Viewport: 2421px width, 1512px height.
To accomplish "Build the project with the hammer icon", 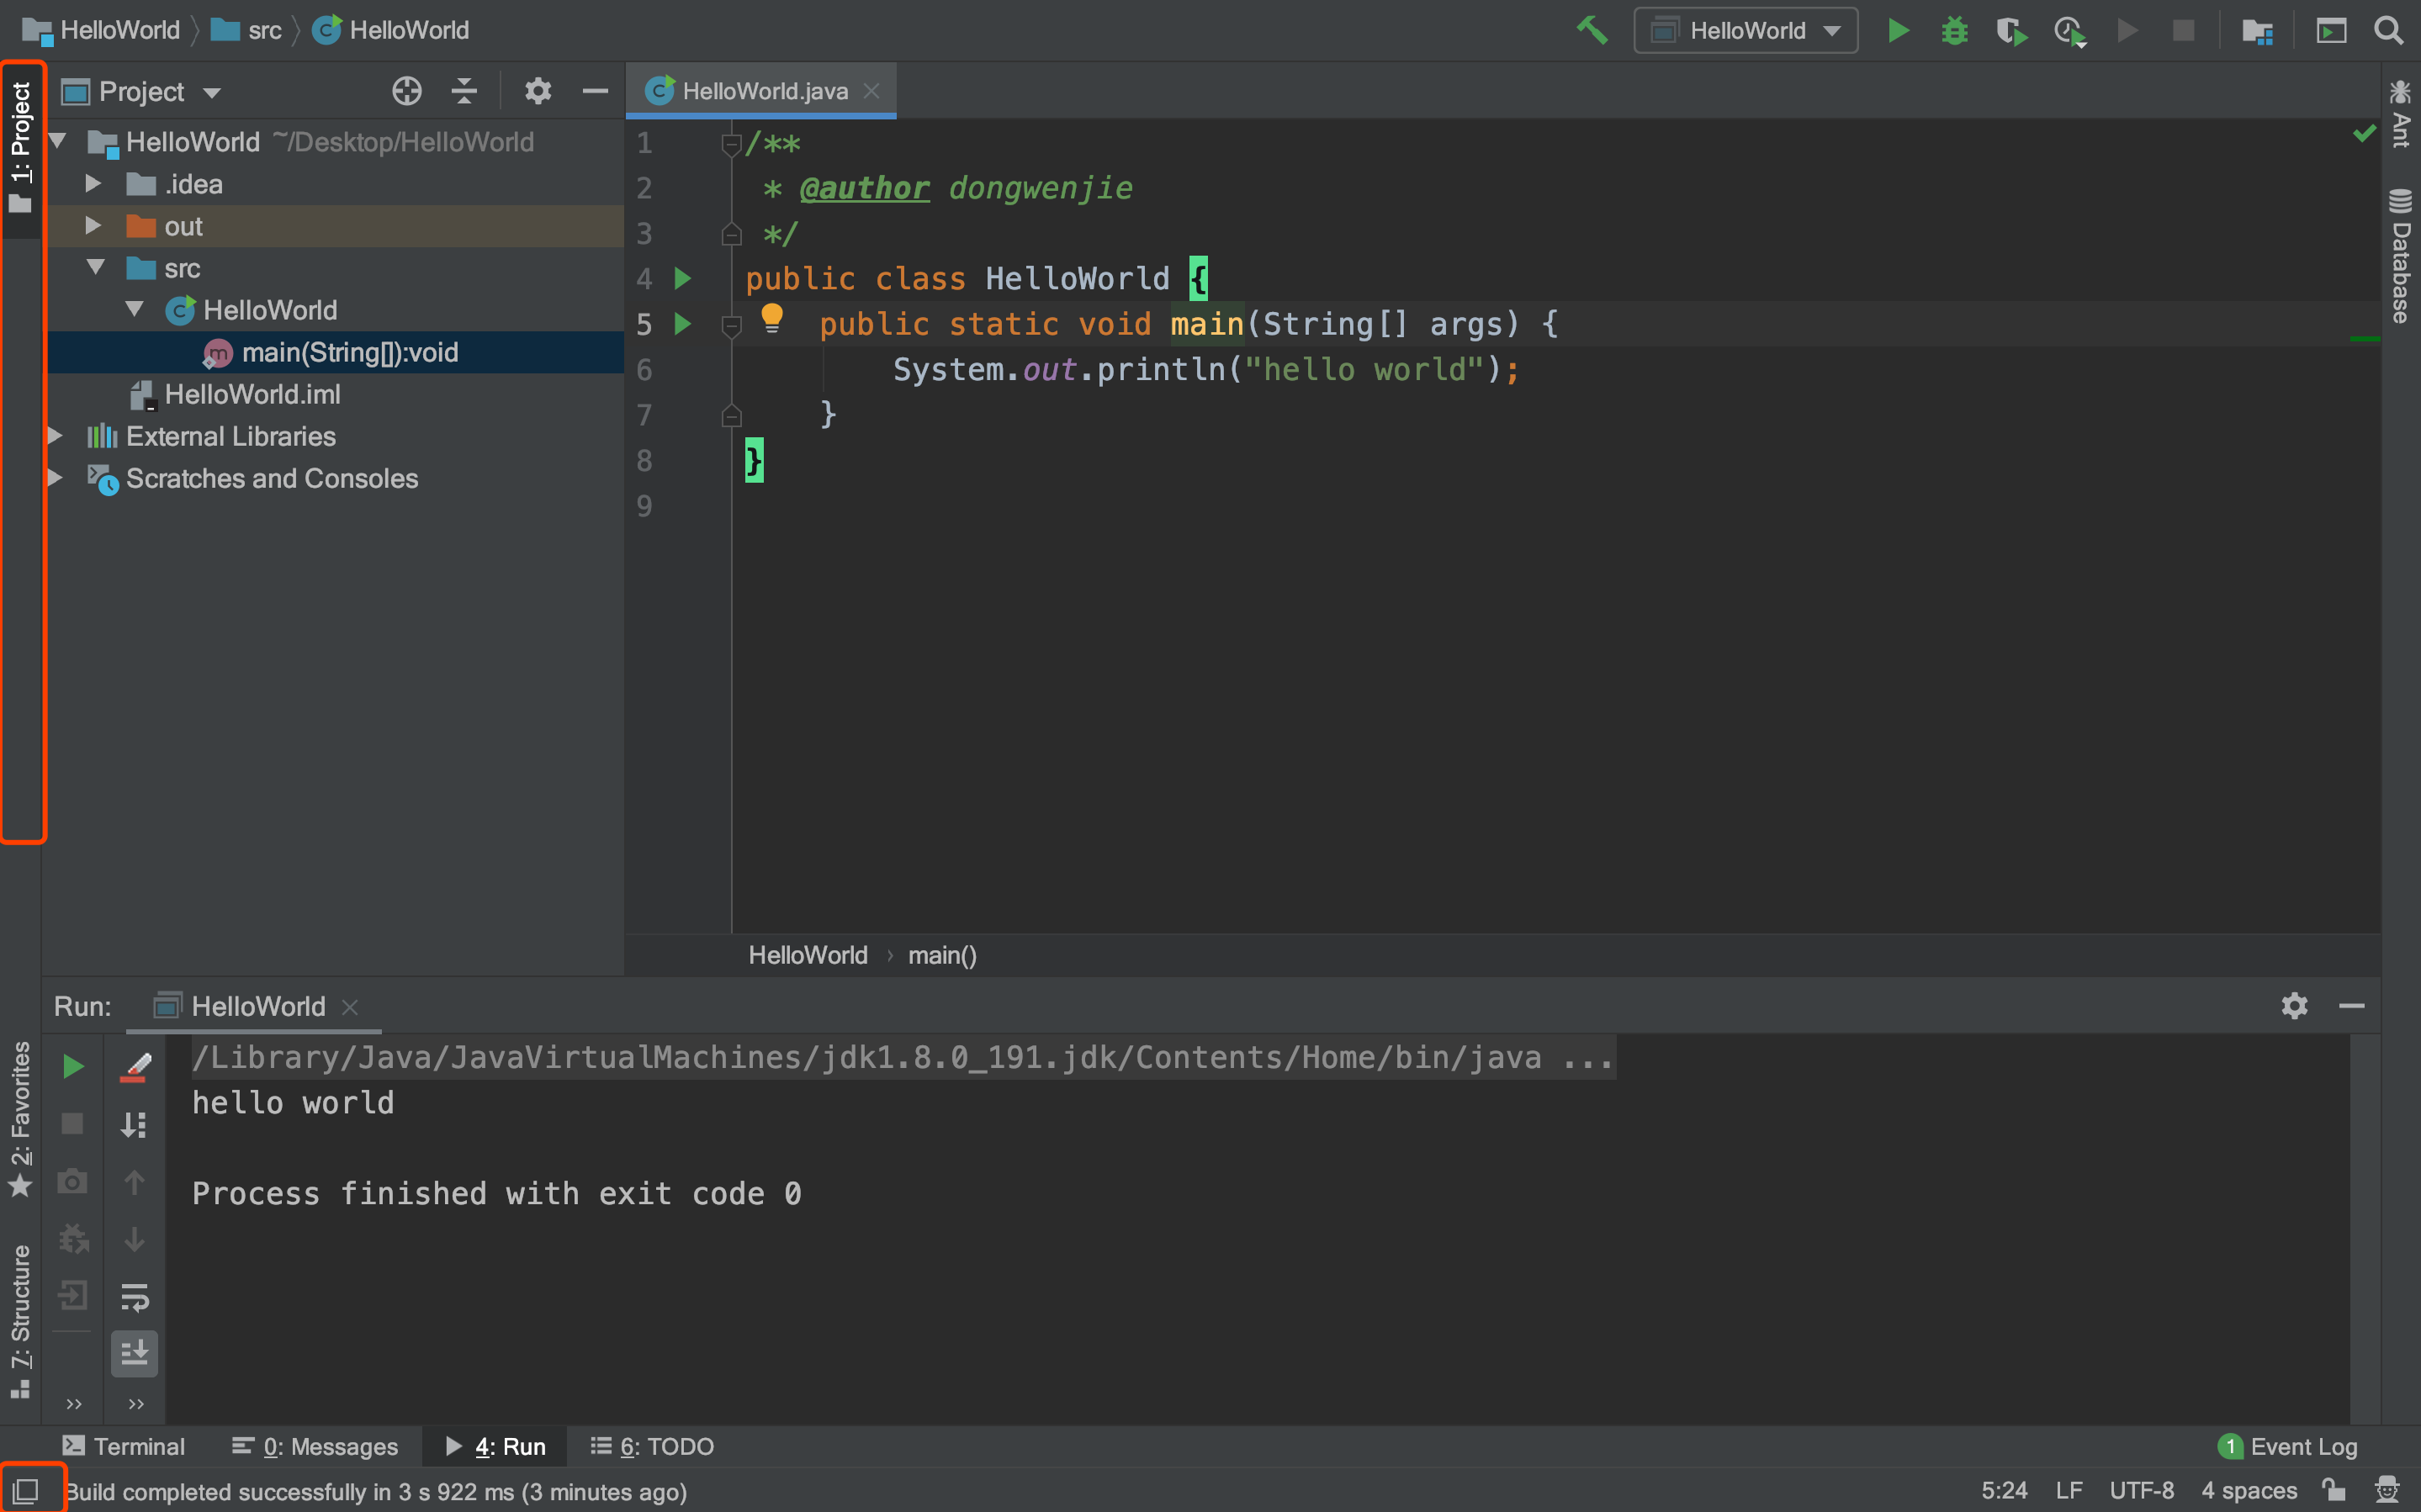I will [x=1592, y=30].
